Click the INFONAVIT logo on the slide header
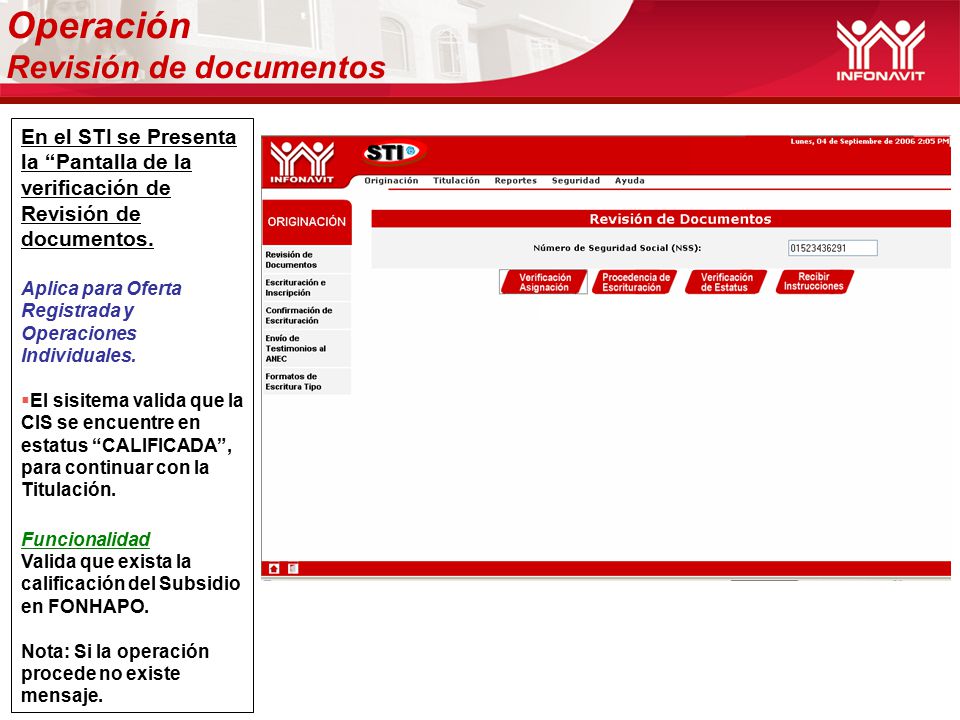Screen dimensions: 960x720 tap(880, 50)
